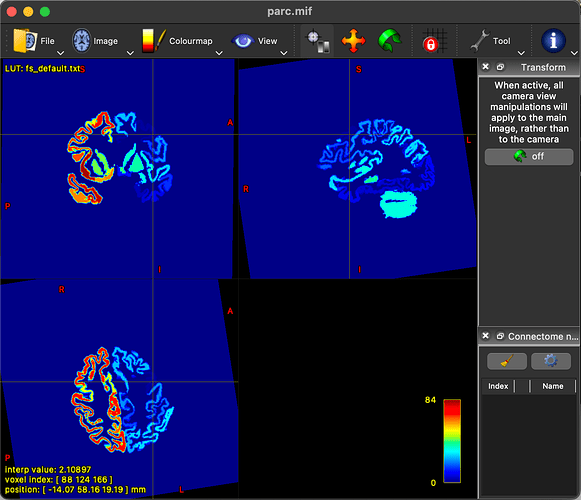Undock the Transform panel via float icon
This screenshot has width=581, height=500.
click(x=500, y=67)
